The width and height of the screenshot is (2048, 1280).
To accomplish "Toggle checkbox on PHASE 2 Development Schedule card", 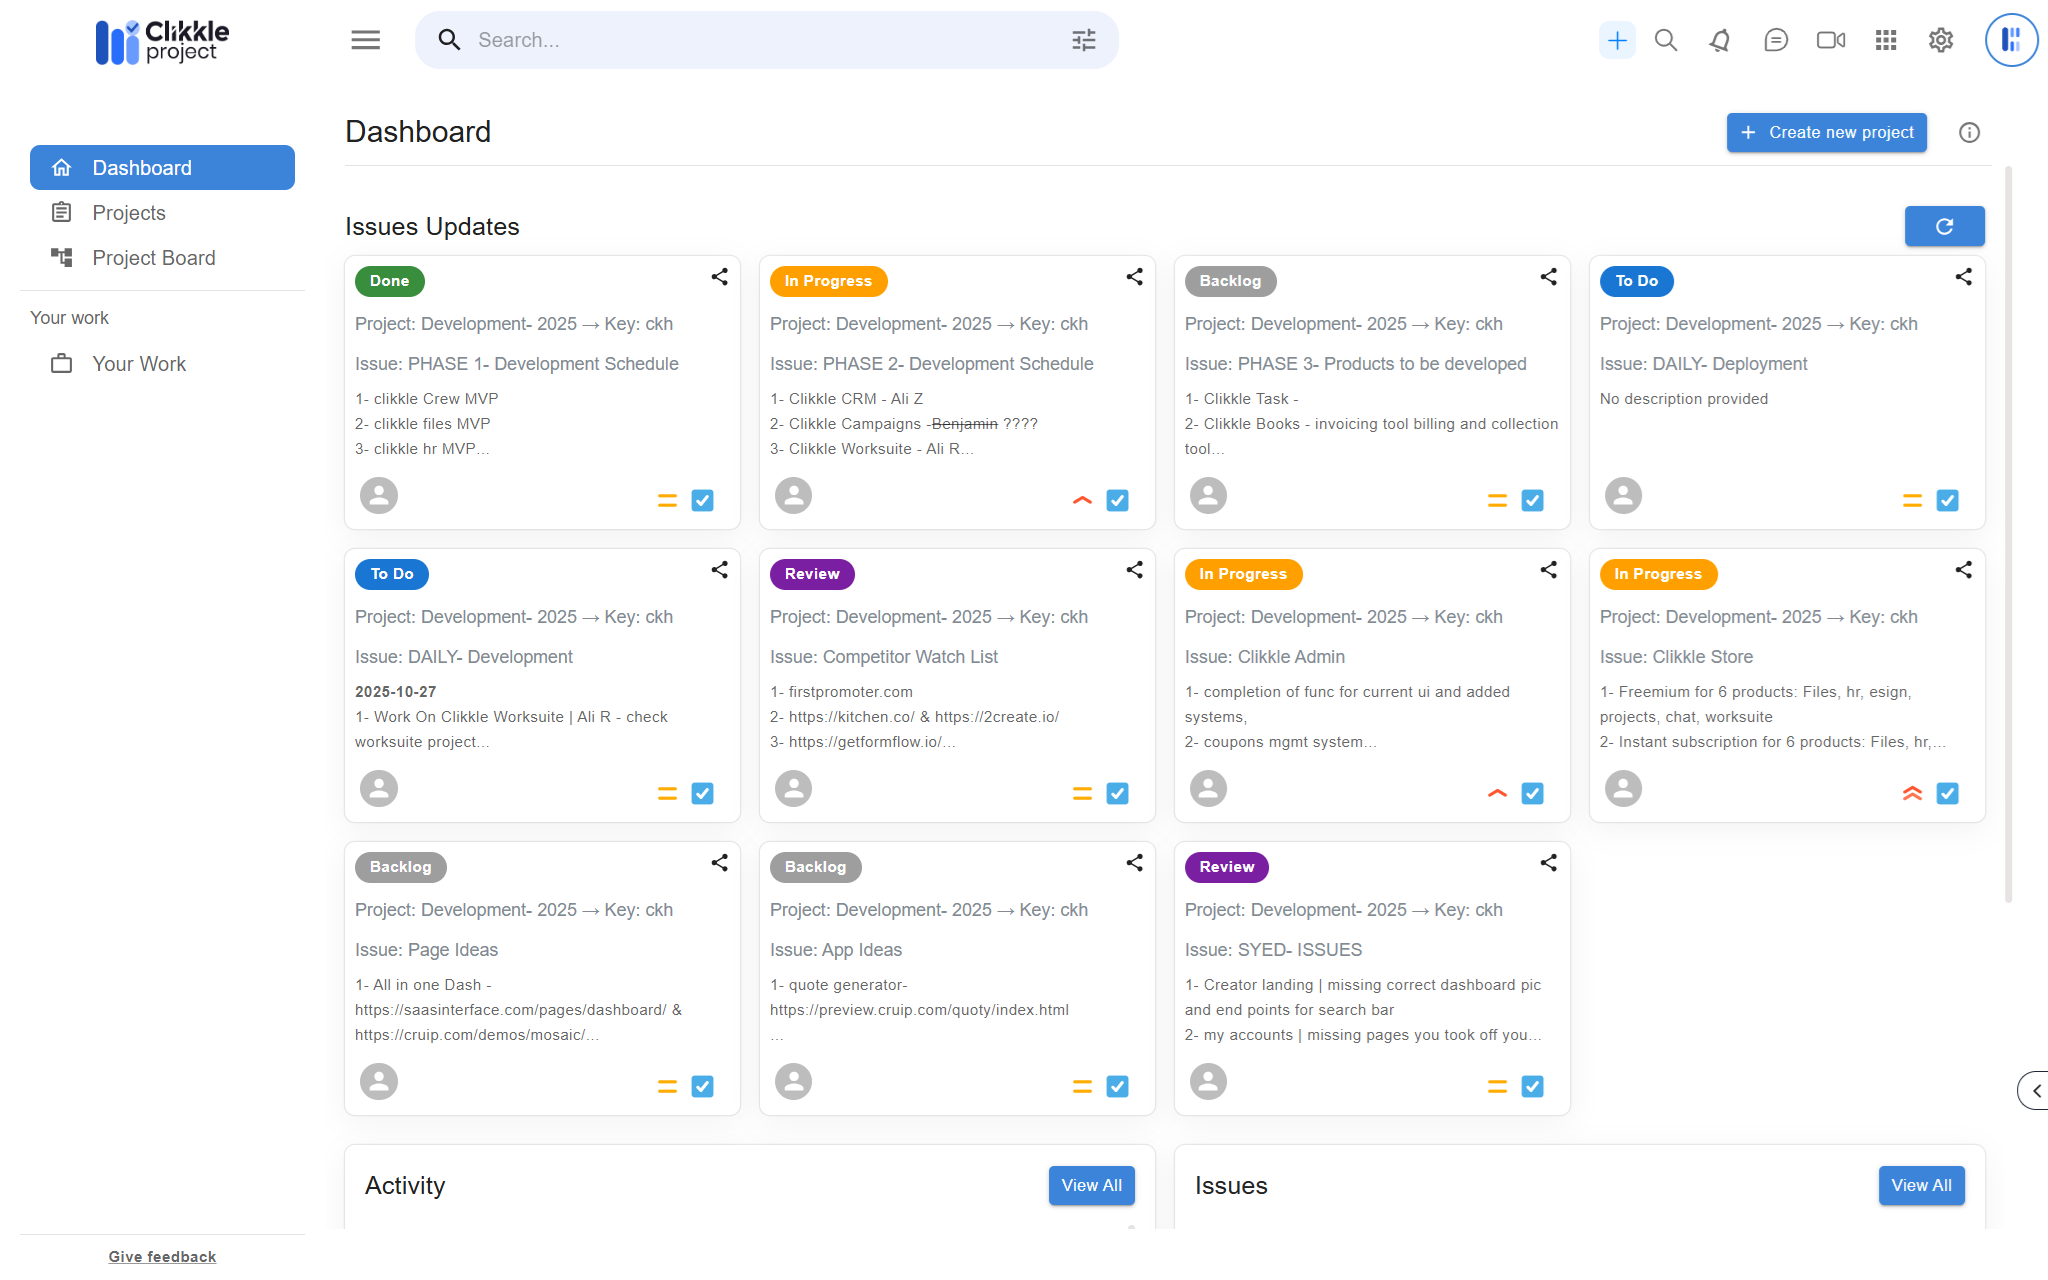I will coord(1117,500).
